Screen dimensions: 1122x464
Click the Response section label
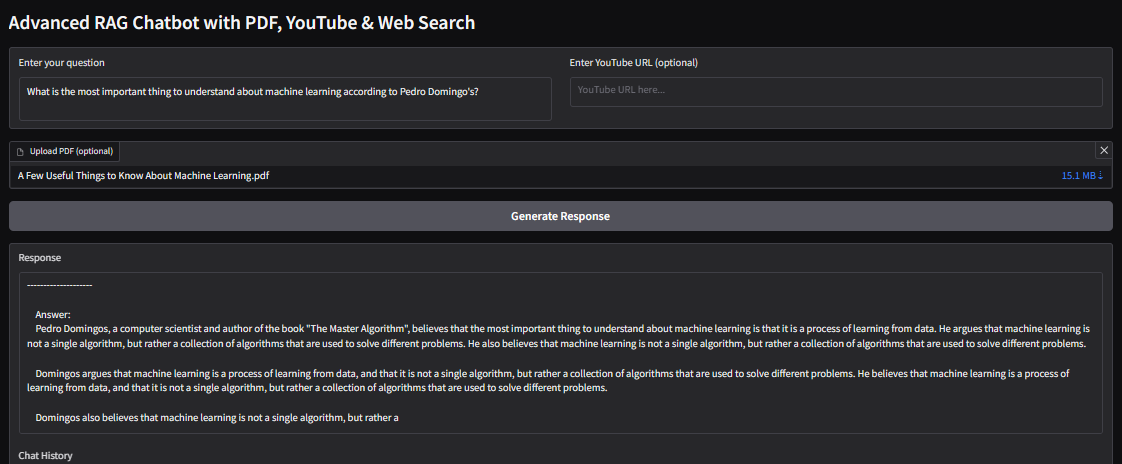point(40,258)
